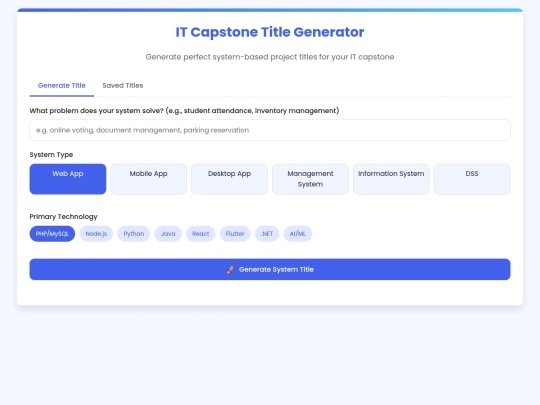Click the Primary Technology label
Image resolution: width=540 pixels, height=405 pixels.
click(63, 217)
